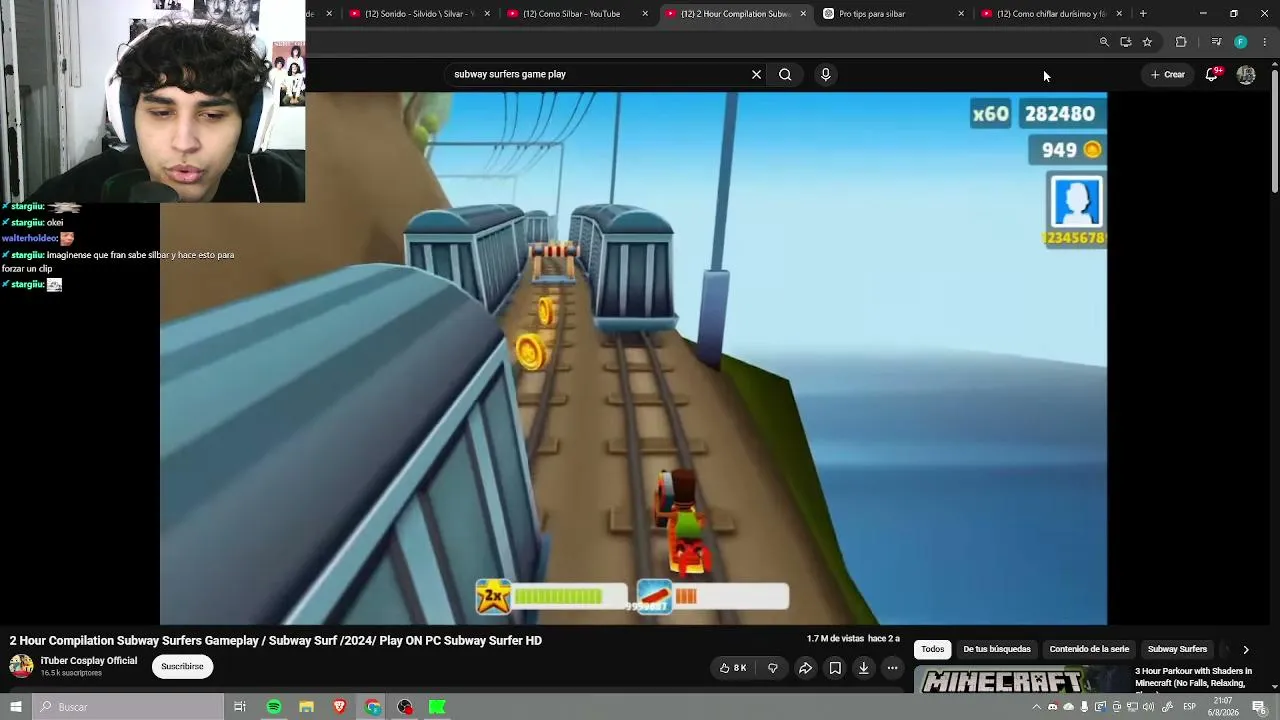Open the green app icon in taskbar
The image size is (1280, 720).
[437, 707]
